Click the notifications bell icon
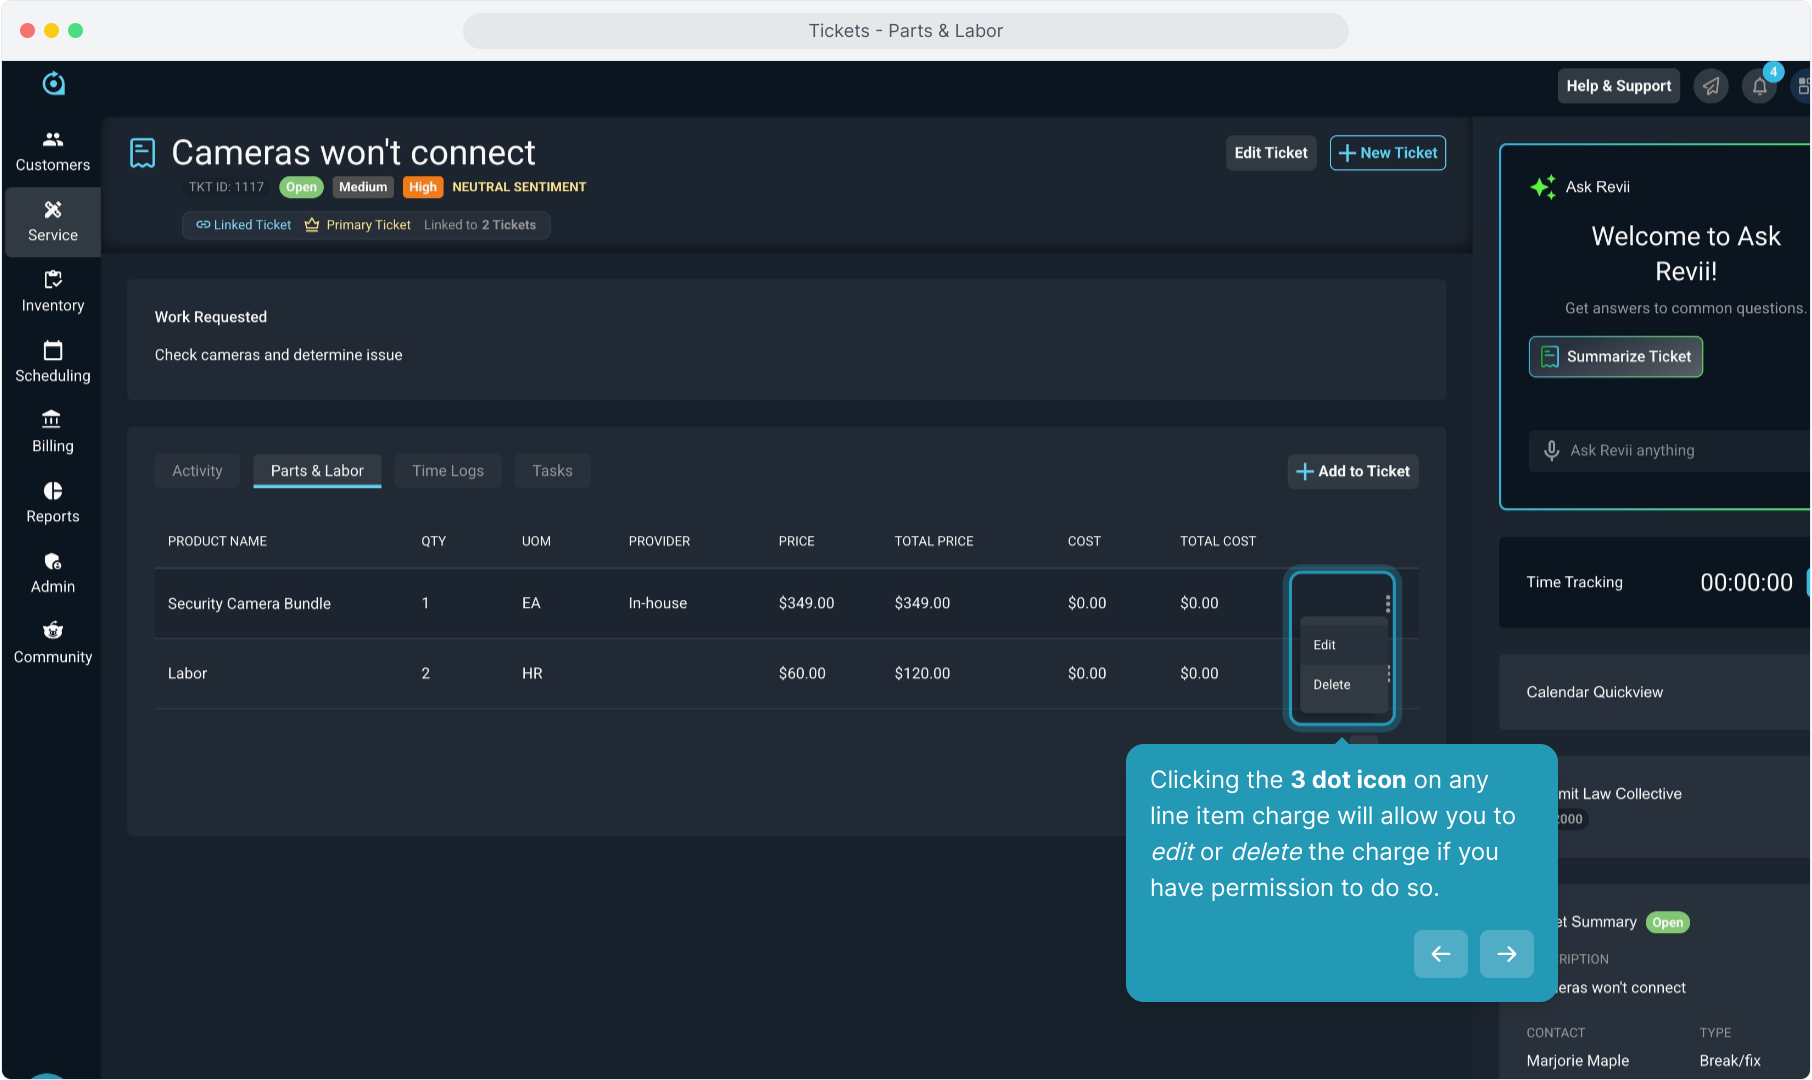The height and width of the screenshot is (1080, 1812). pyautogui.click(x=1759, y=87)
